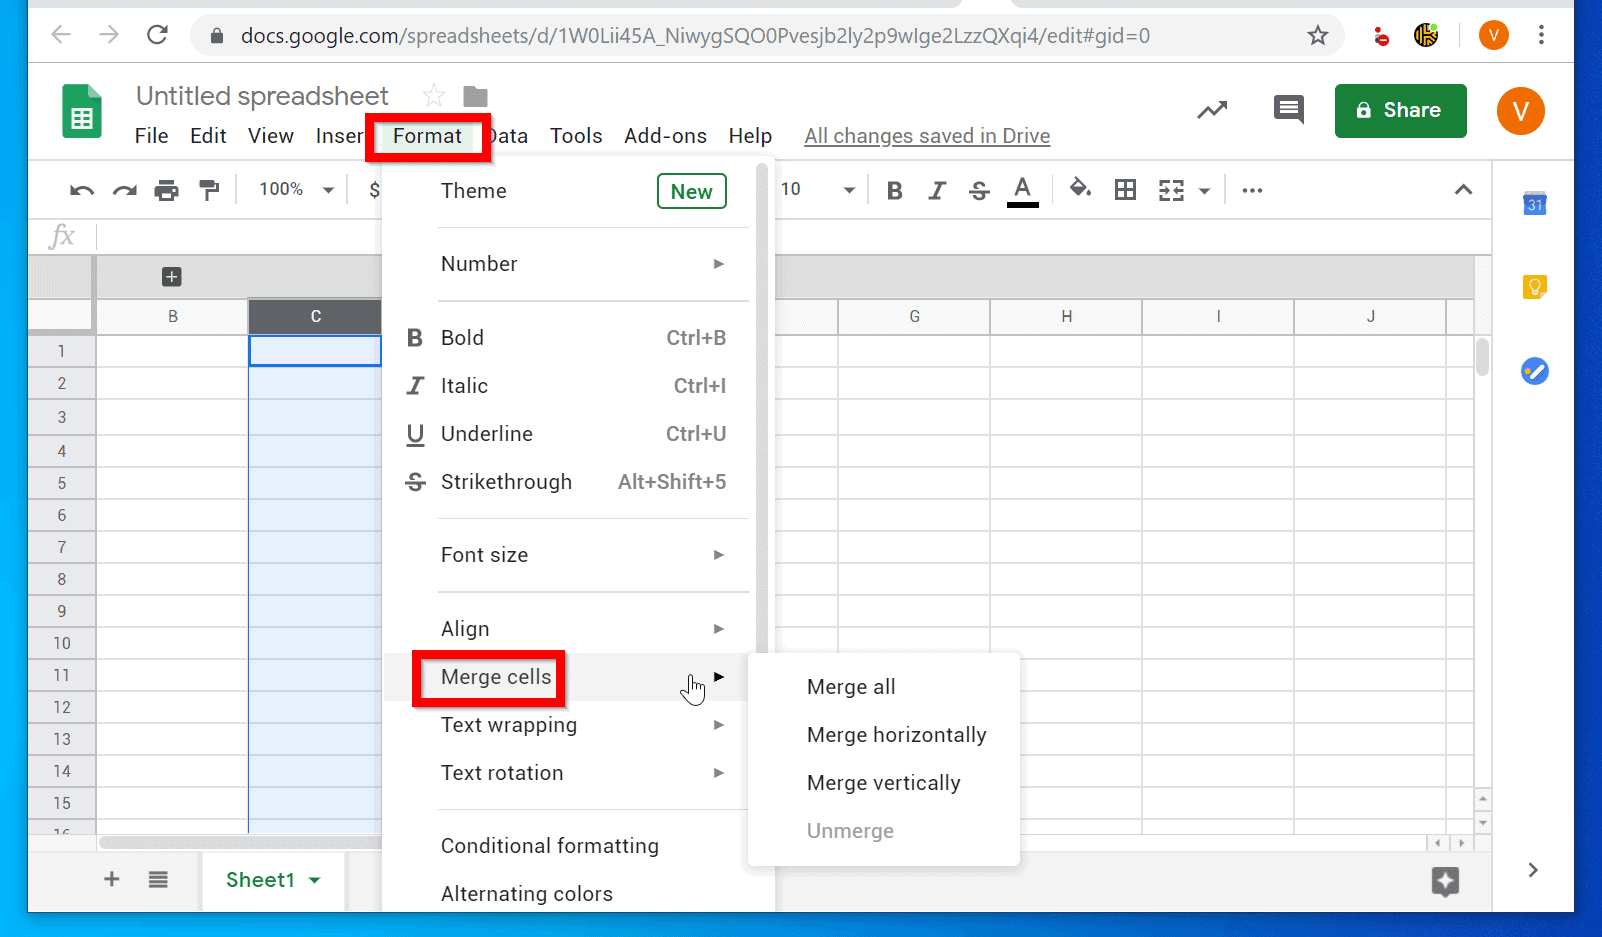Click the Share button

point(1400,110)
